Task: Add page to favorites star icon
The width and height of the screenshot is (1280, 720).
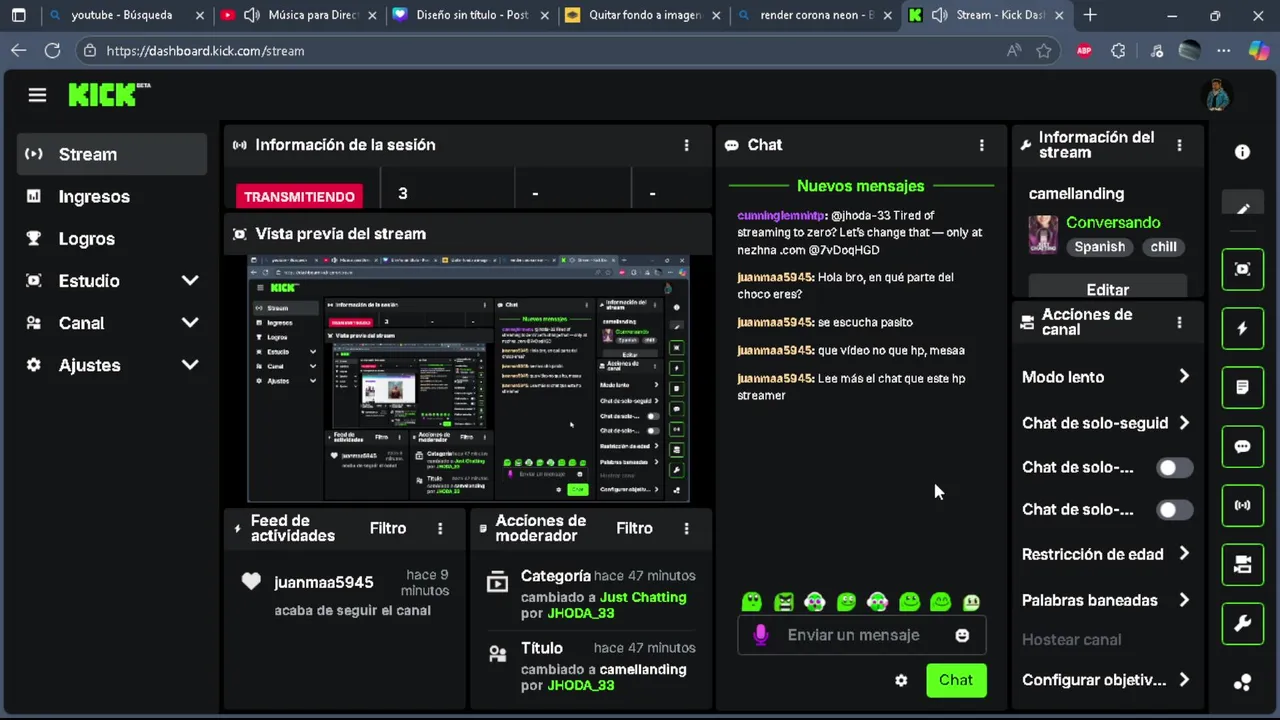Action: click(x=1044, y=51)
